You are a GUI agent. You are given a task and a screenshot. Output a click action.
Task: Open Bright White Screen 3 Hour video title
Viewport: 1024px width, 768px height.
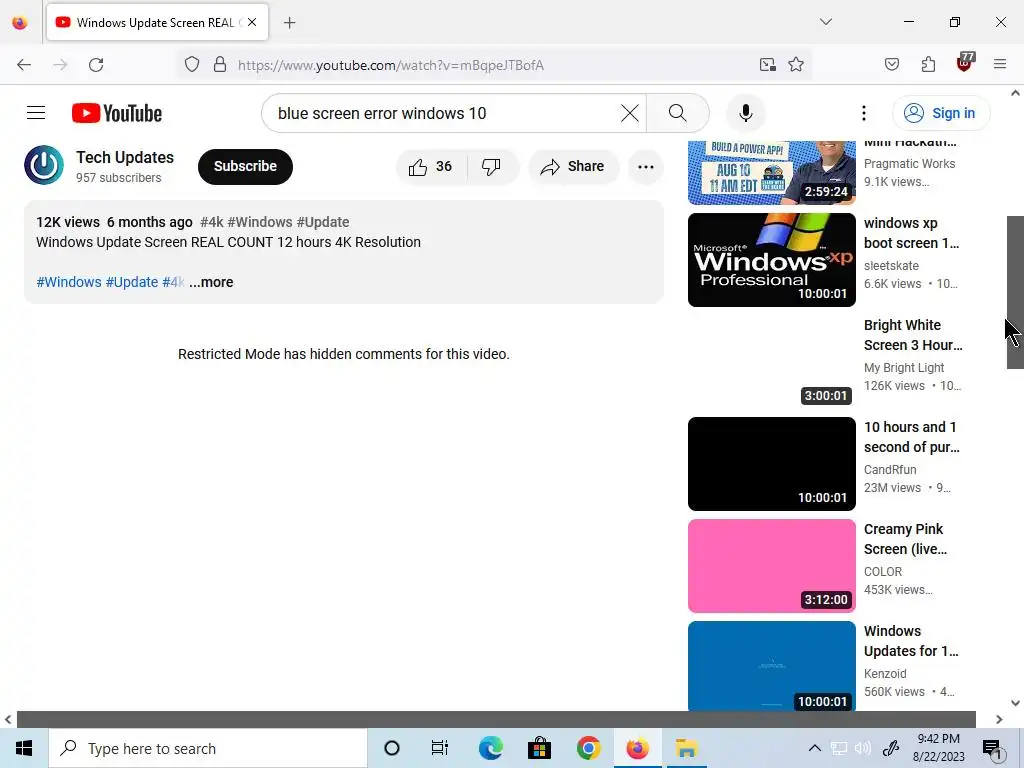pos(913,335)
